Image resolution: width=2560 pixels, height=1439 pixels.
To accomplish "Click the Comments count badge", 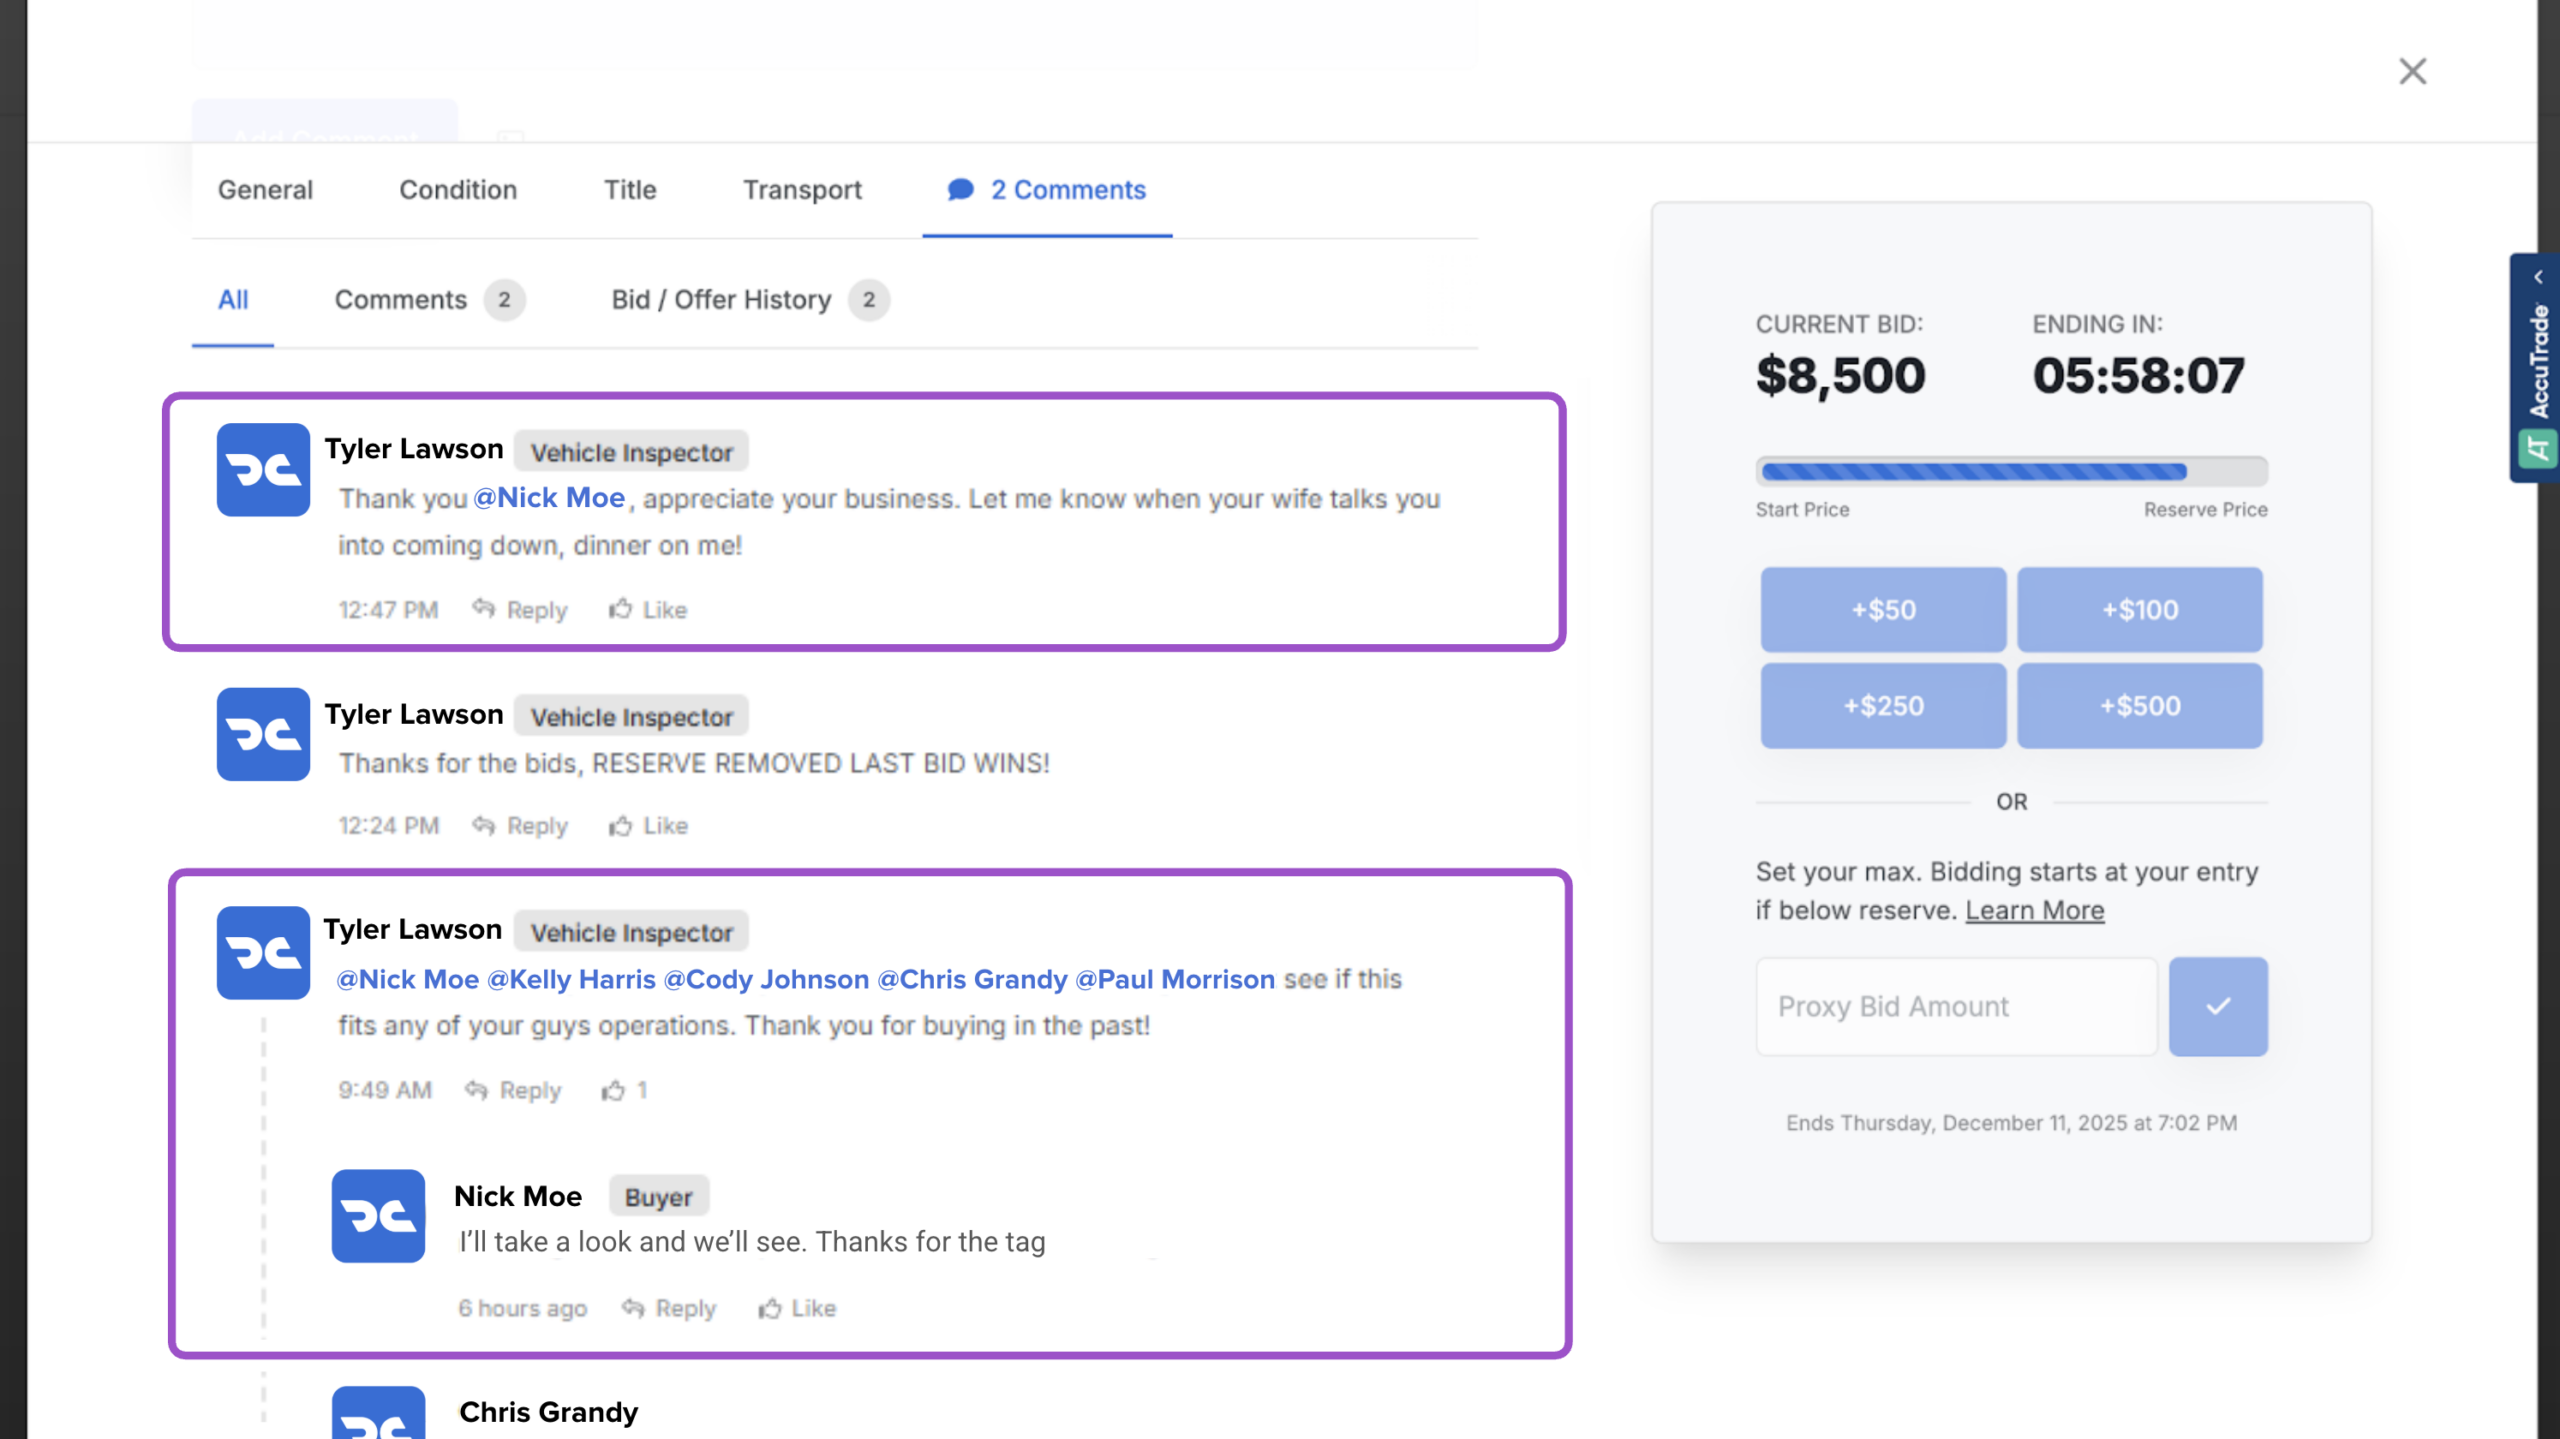I will pos(504,300).
